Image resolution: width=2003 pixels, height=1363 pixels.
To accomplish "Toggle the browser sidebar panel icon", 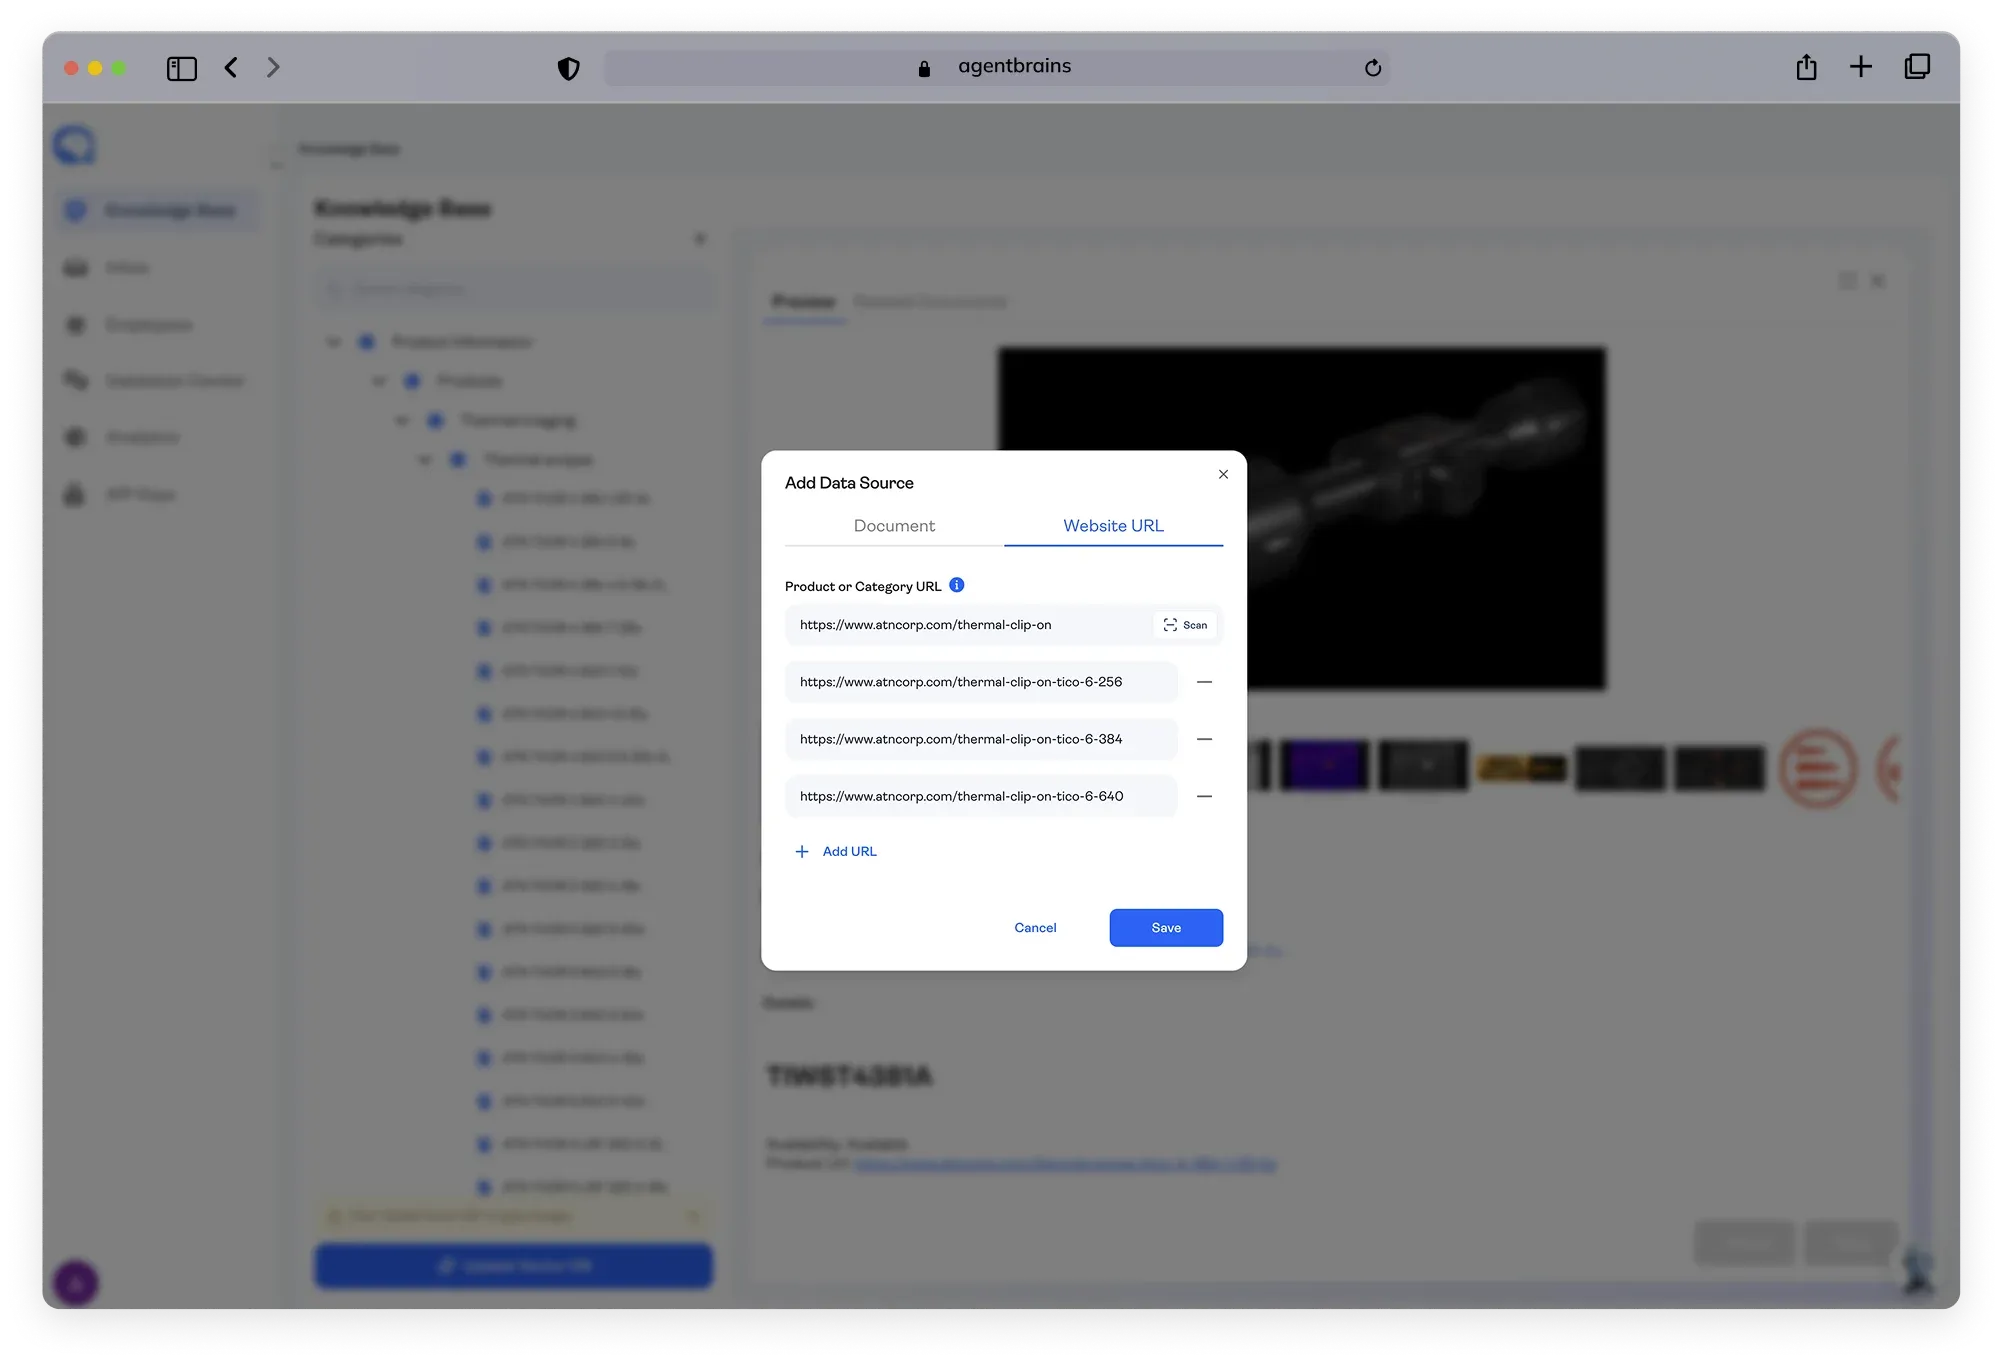I will [x=181, y=68].
